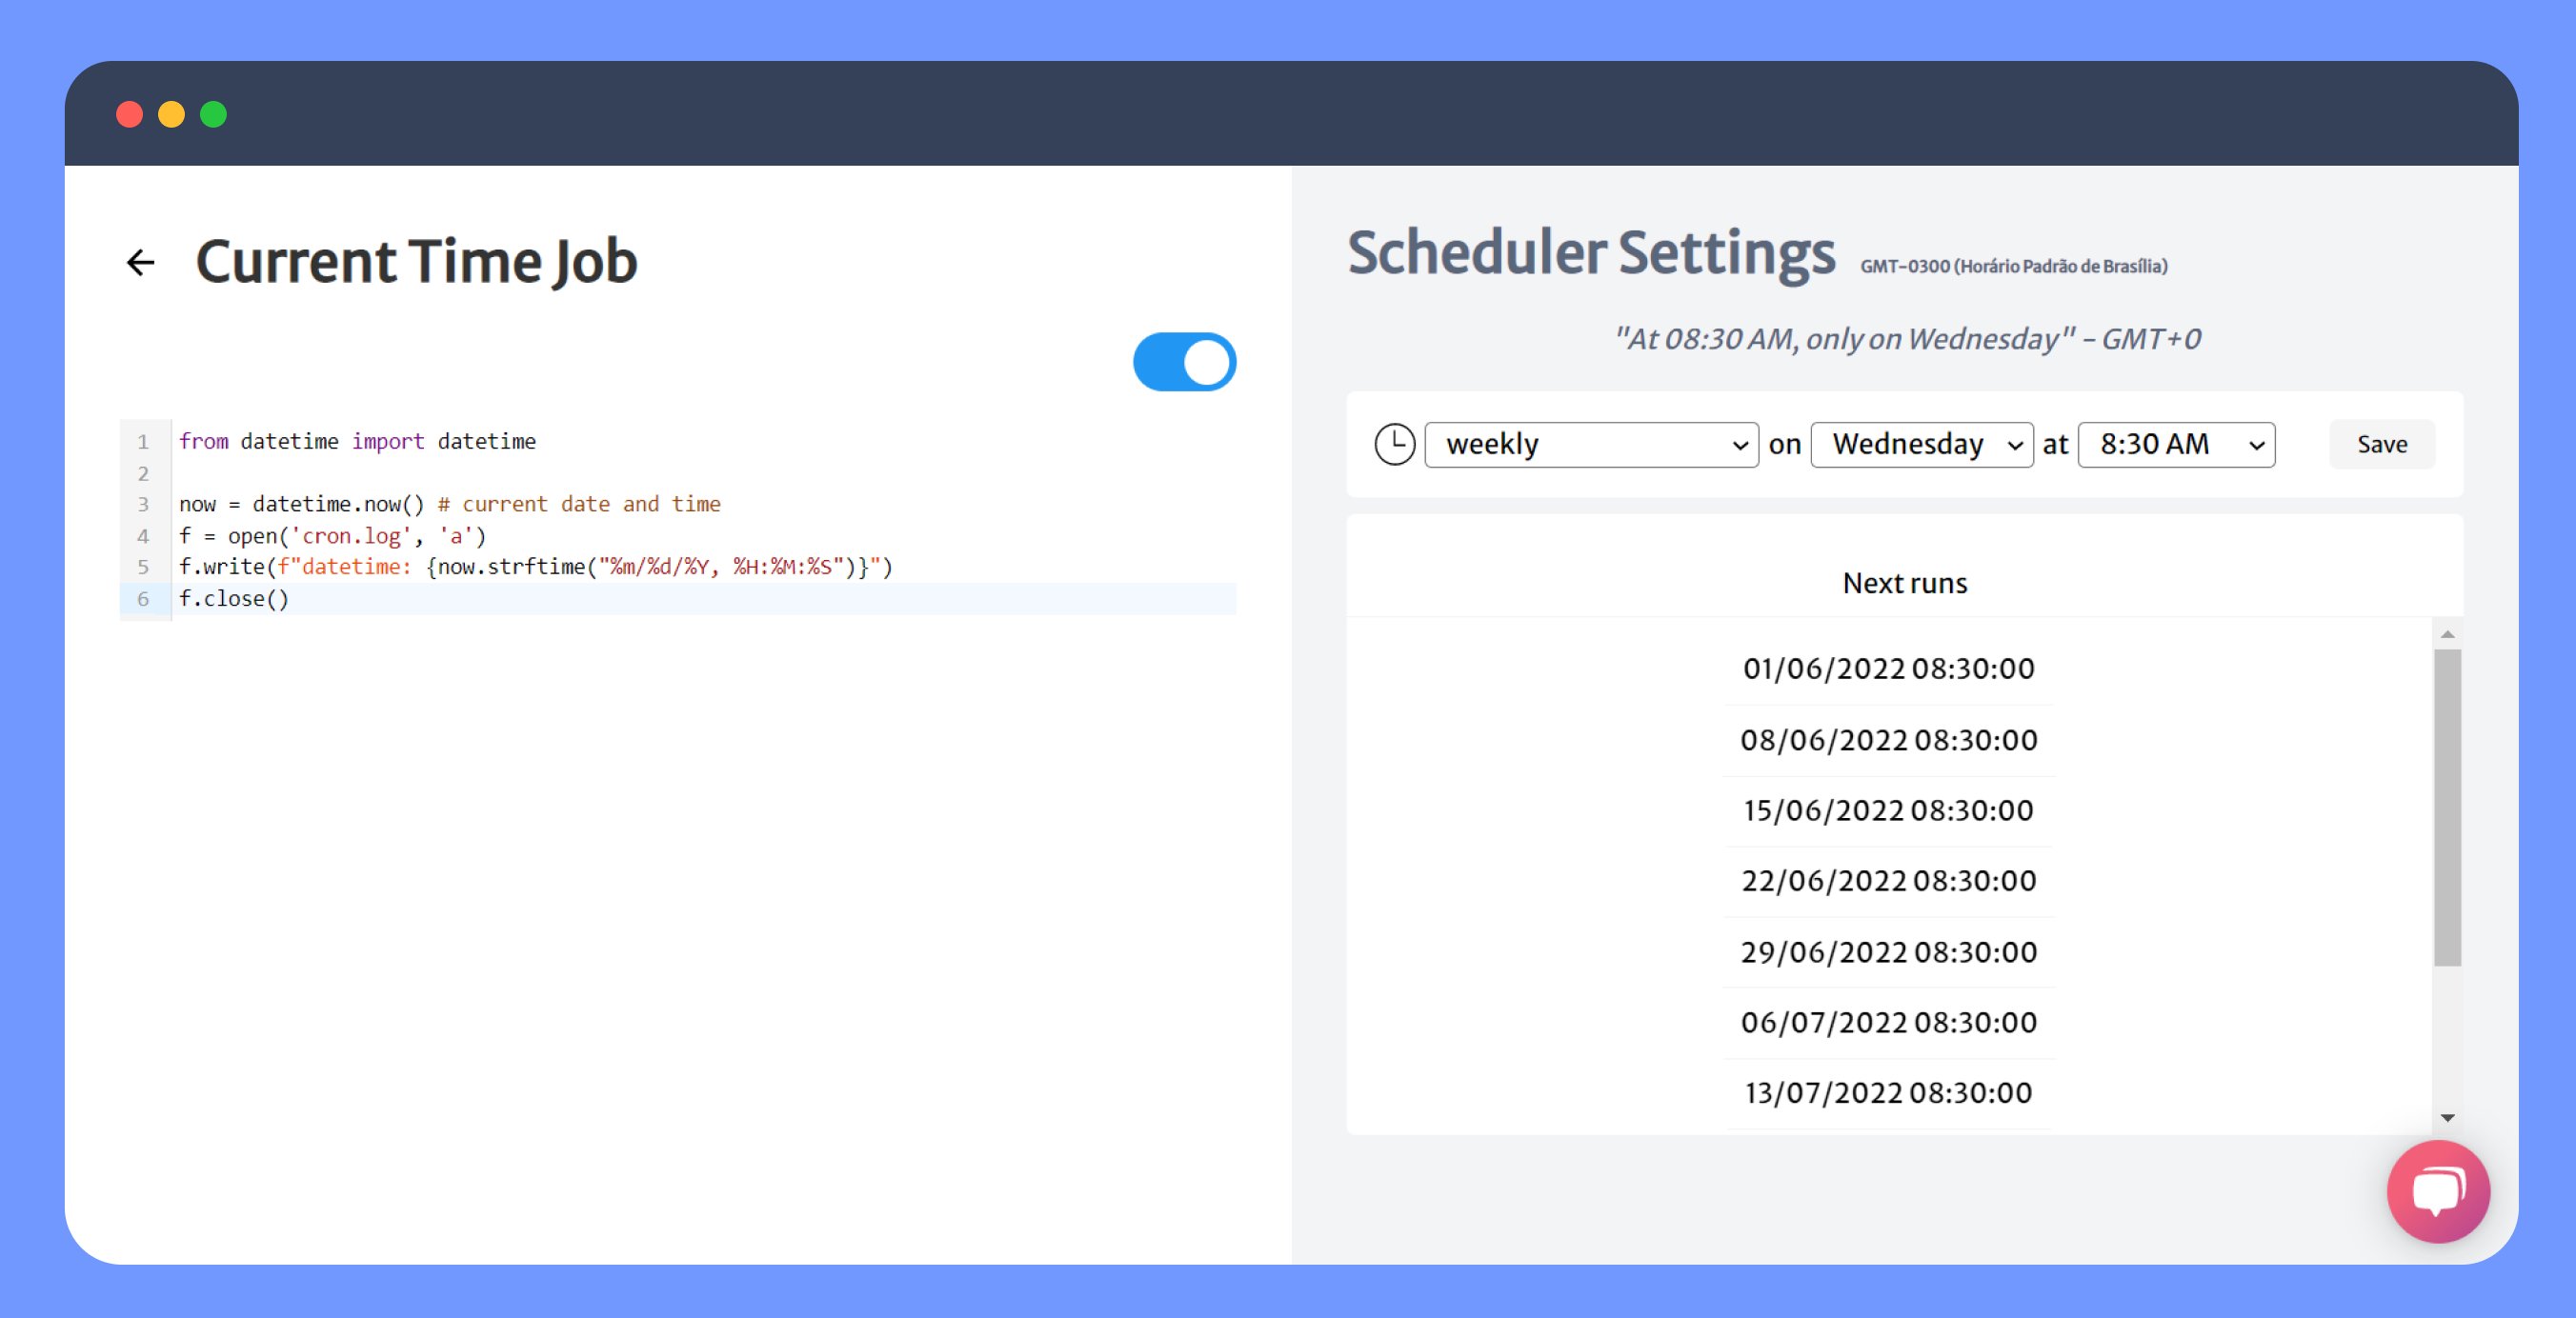Image resolution: width=2576 pixels, height=1318 pixels.
Task: Click the clock icon in scheduler
Action: click(1394, 444)
